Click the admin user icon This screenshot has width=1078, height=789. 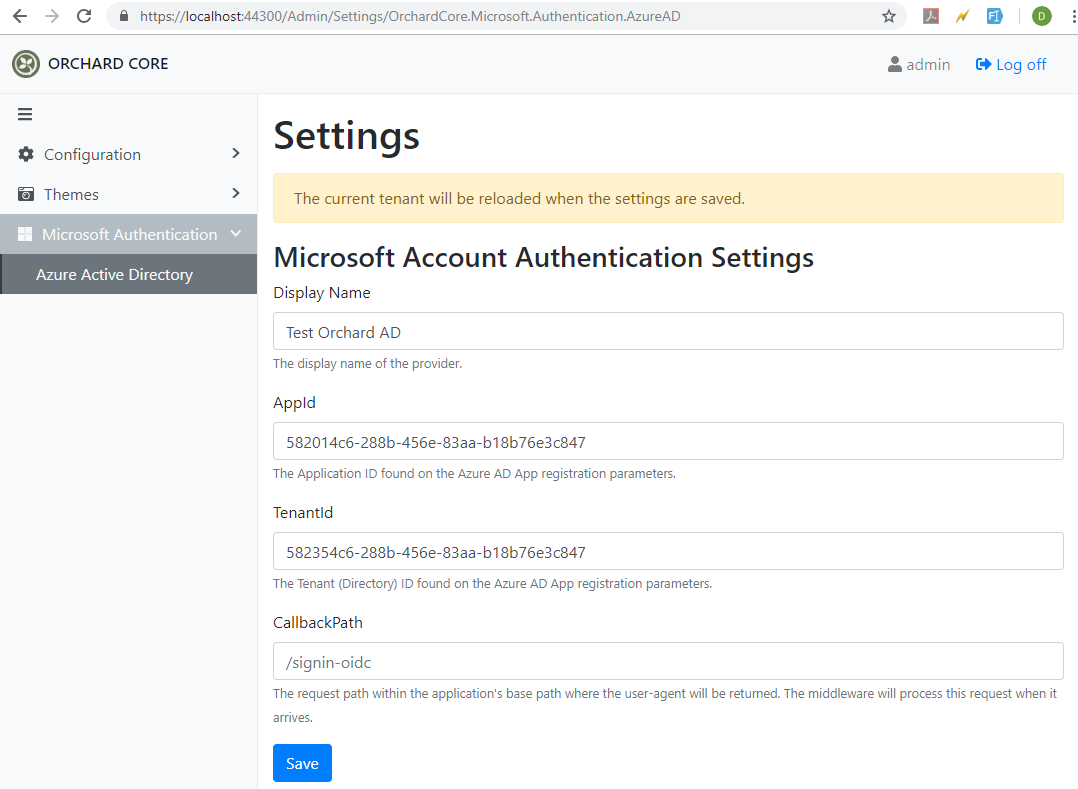894,64
